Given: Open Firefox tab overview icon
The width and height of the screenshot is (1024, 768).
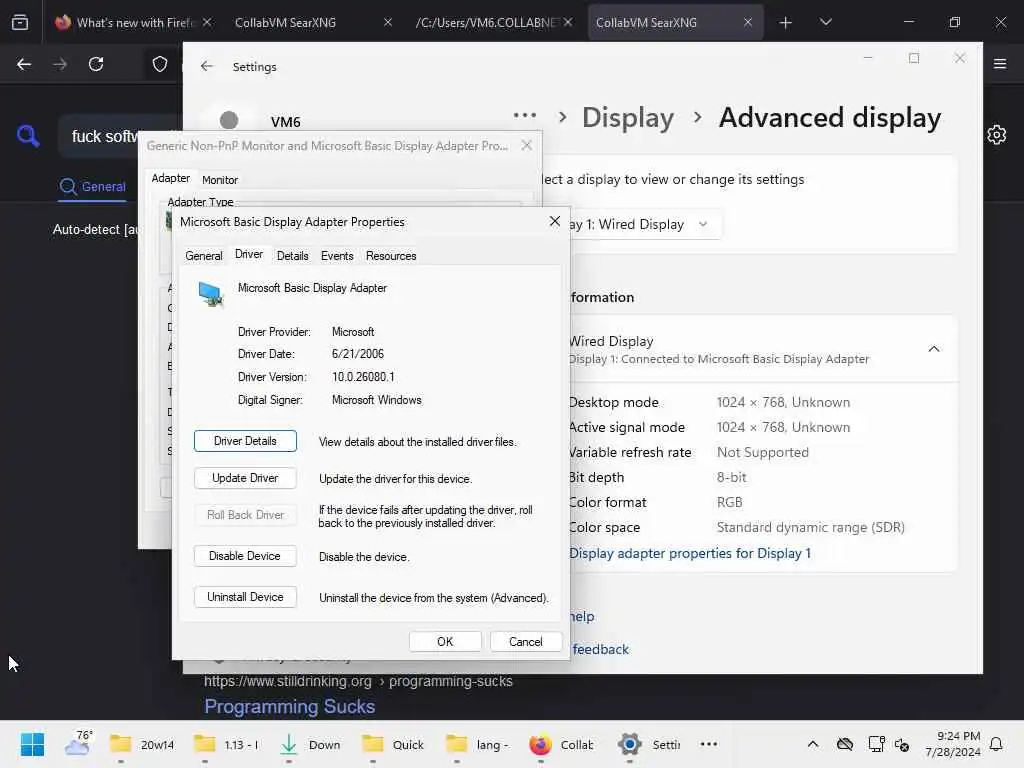Looking at the screenshot, I should coord(20,22).
